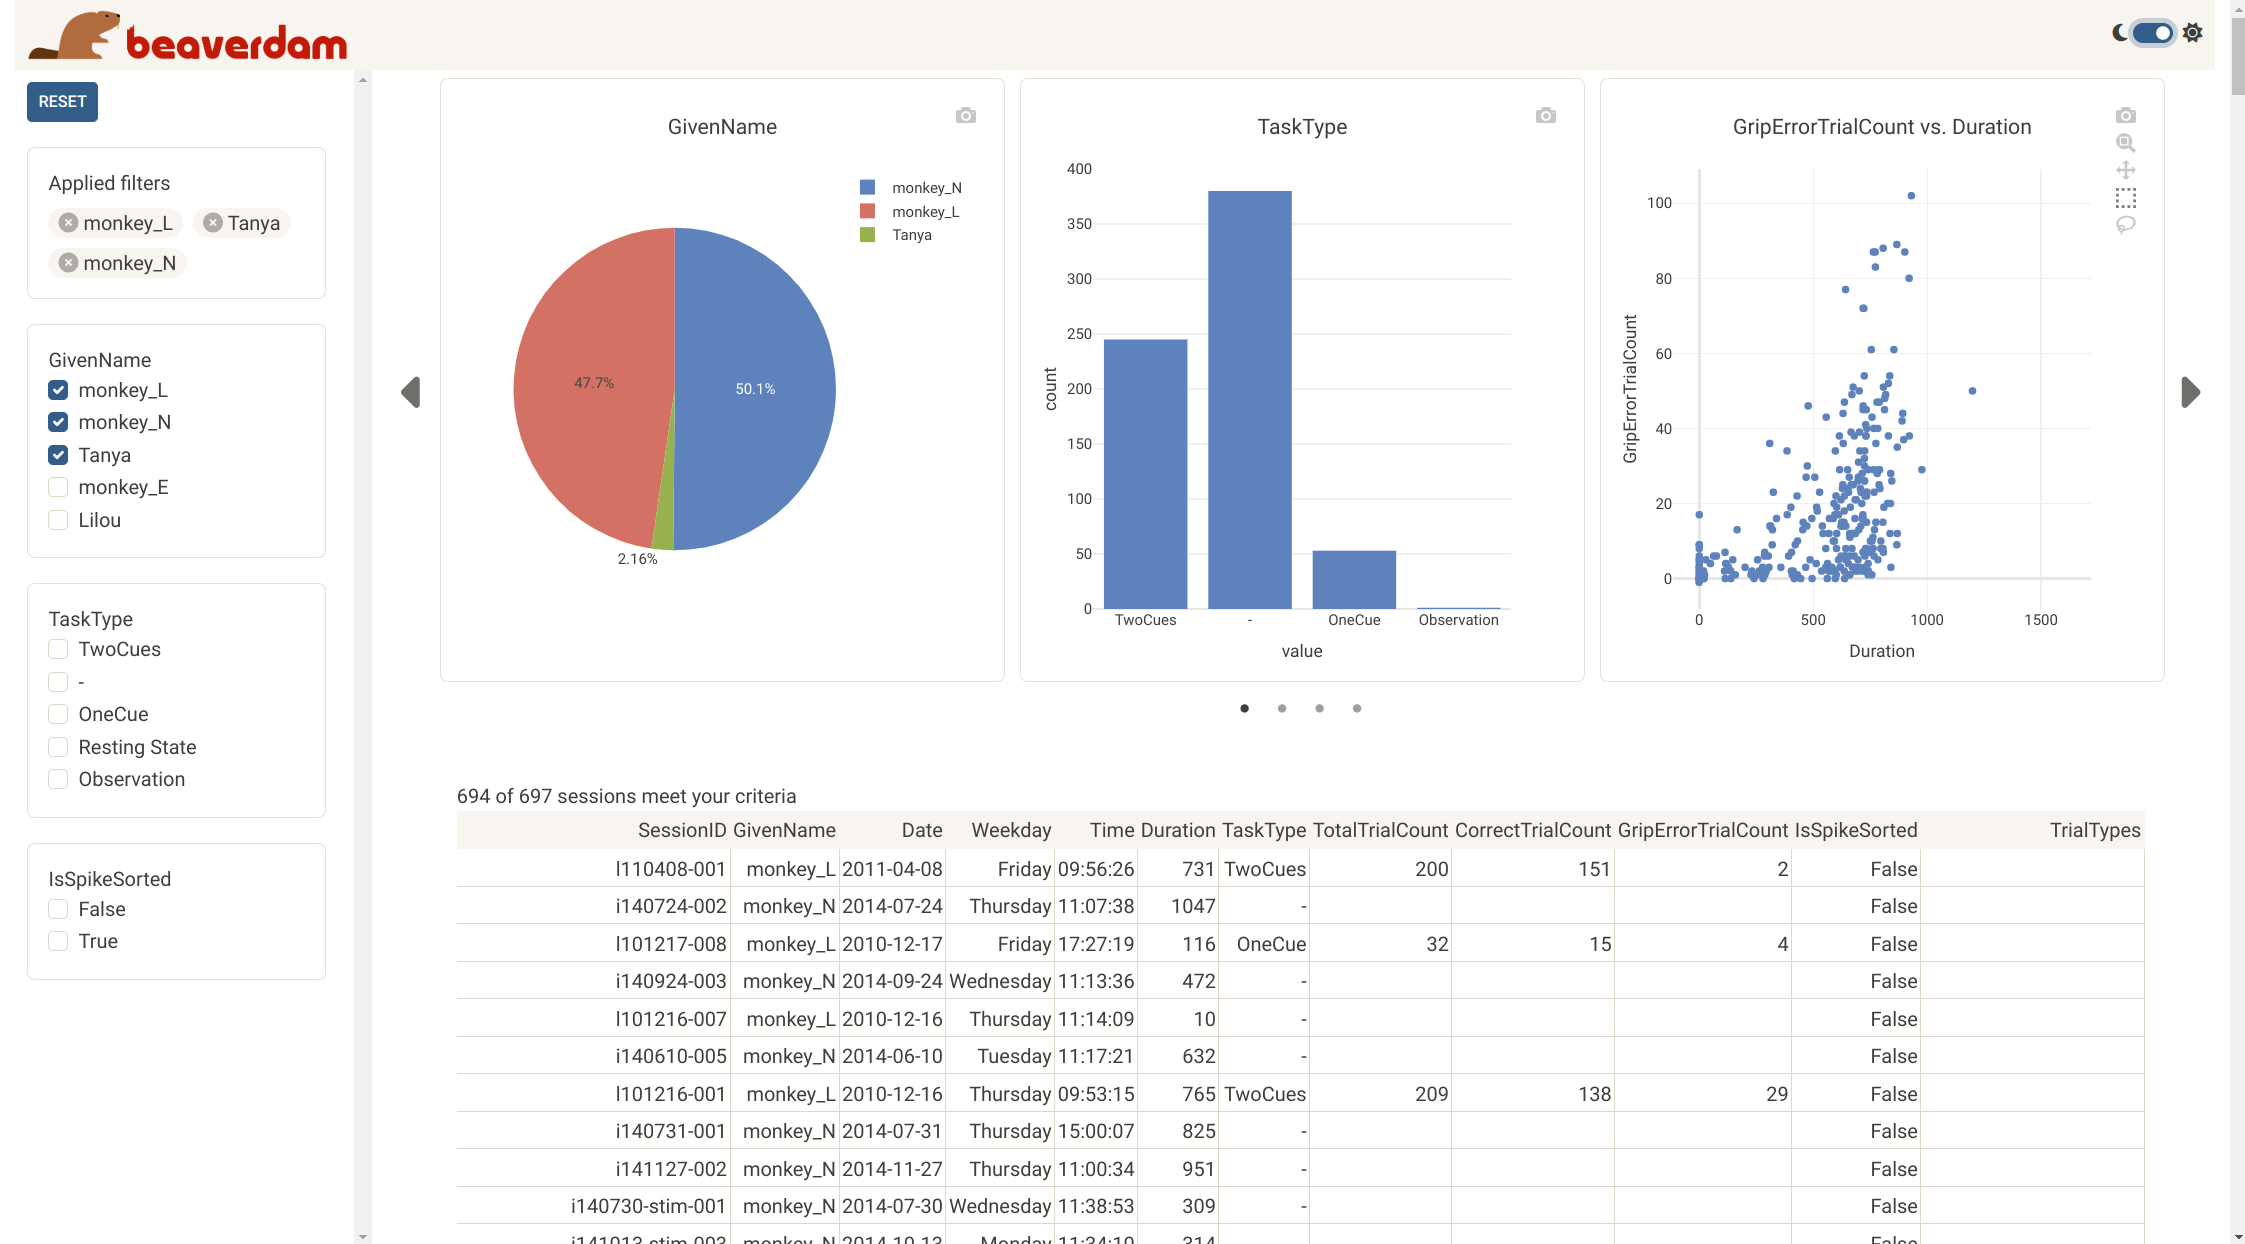Select the pan tool on scatter plot

(2125, 170)
